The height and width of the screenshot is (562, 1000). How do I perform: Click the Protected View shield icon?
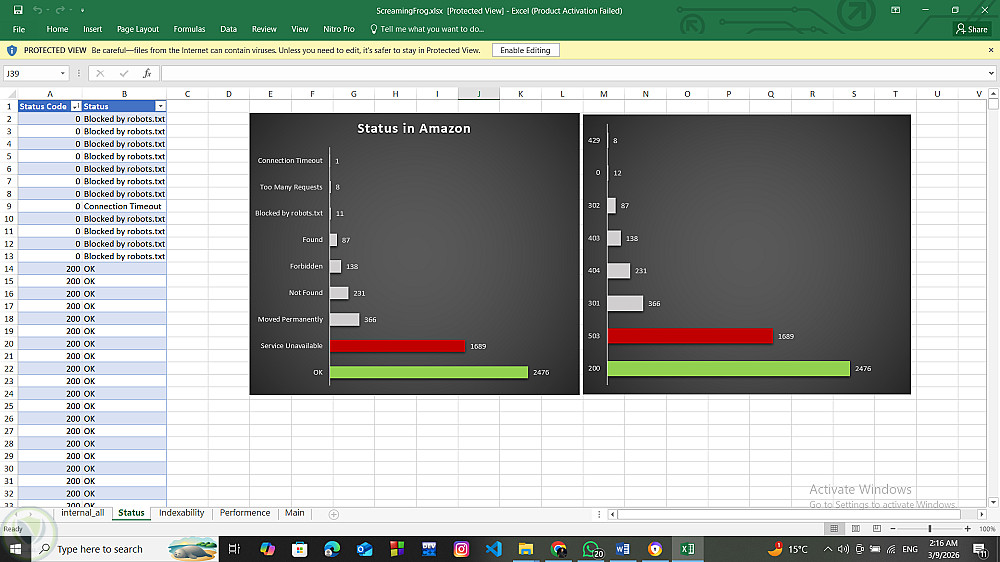point(11,50)
